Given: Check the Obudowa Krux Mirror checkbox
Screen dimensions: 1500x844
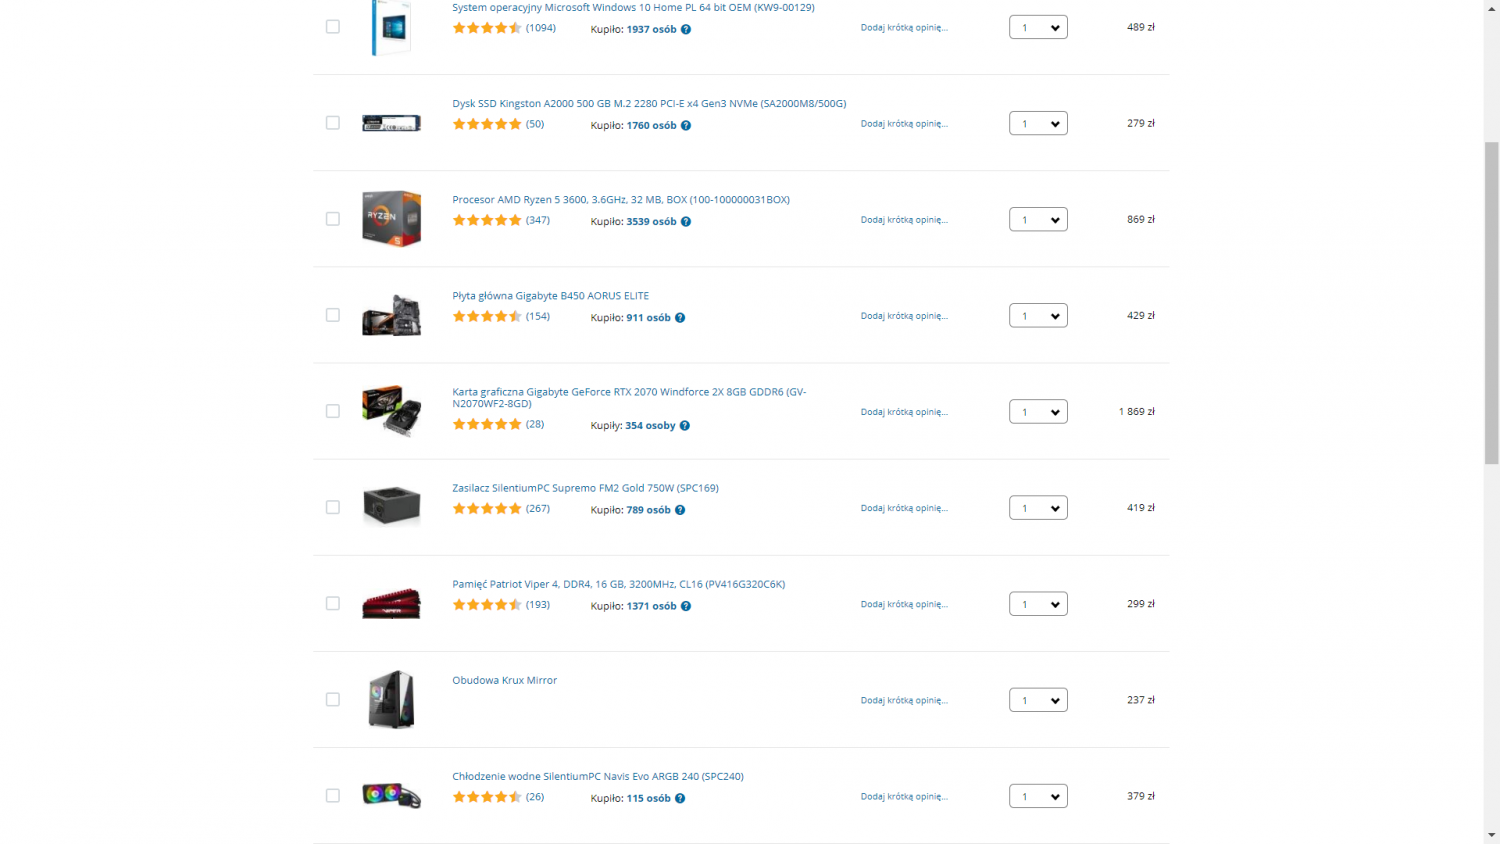Looking at the screenshot, I should pyautogui.click(x=333, y=700).
